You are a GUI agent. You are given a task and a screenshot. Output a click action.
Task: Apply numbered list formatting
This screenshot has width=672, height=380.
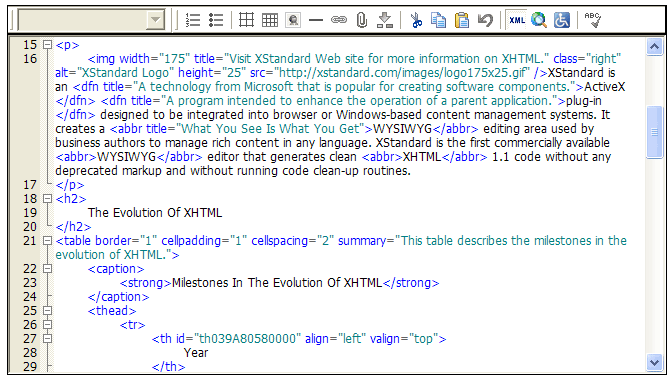pyautogui.click(x=193, y=20)
